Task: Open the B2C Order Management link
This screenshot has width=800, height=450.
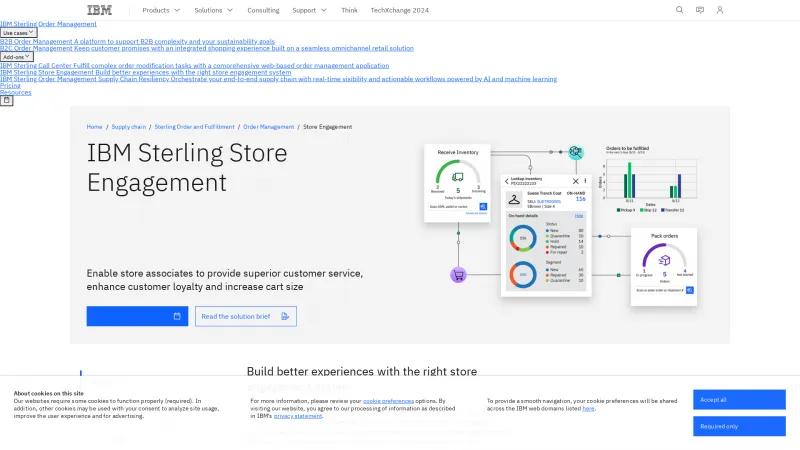Action: [x=207, y=48]
